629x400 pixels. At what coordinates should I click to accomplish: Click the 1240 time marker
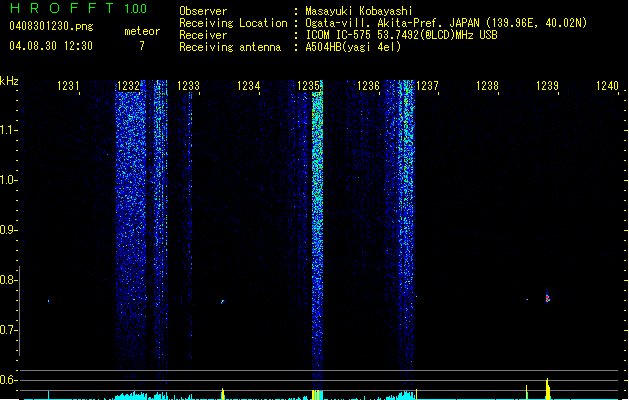607,86
